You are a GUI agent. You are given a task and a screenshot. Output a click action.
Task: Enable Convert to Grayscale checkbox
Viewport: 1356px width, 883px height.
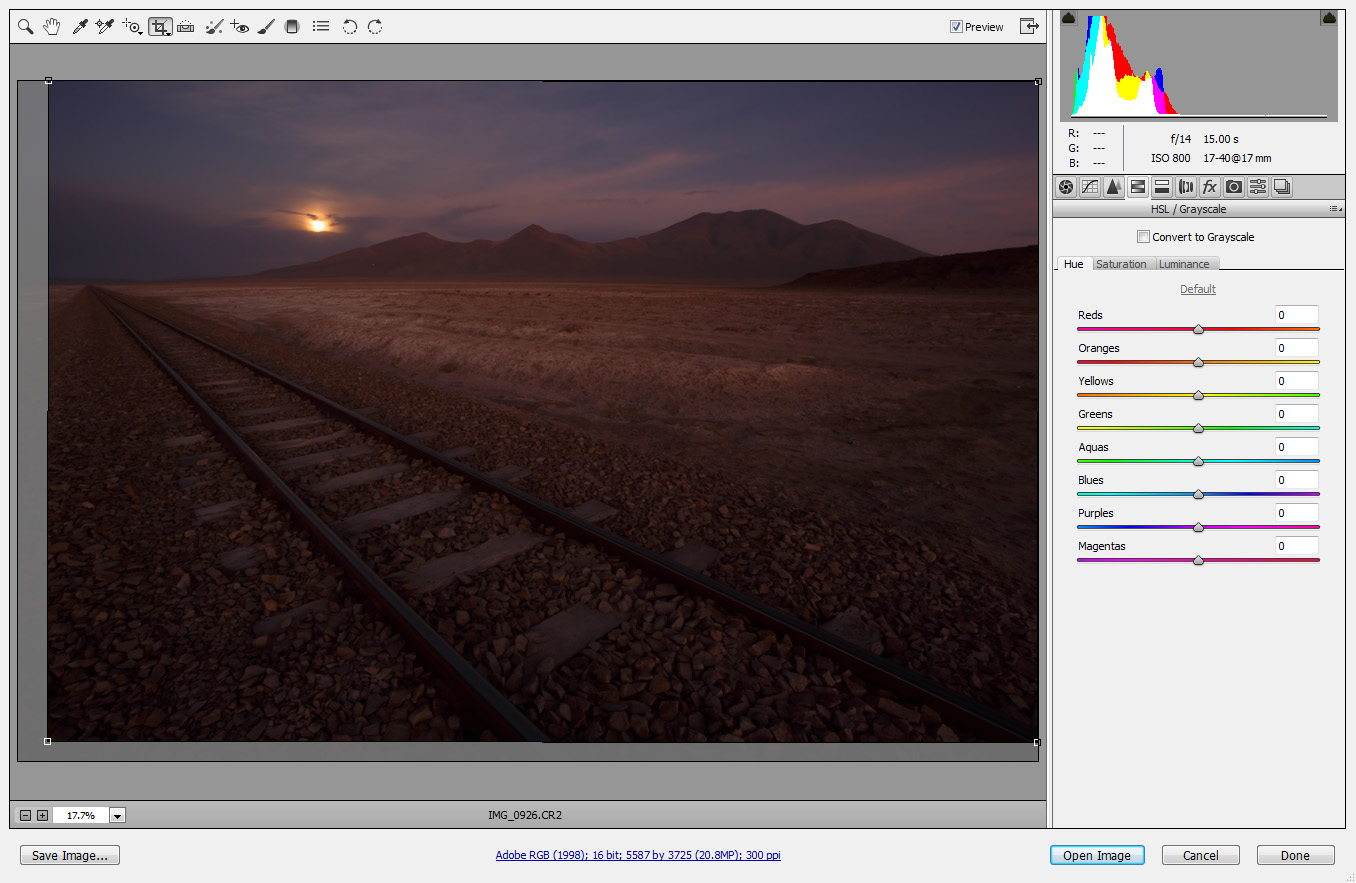[x=1143, y=237]
